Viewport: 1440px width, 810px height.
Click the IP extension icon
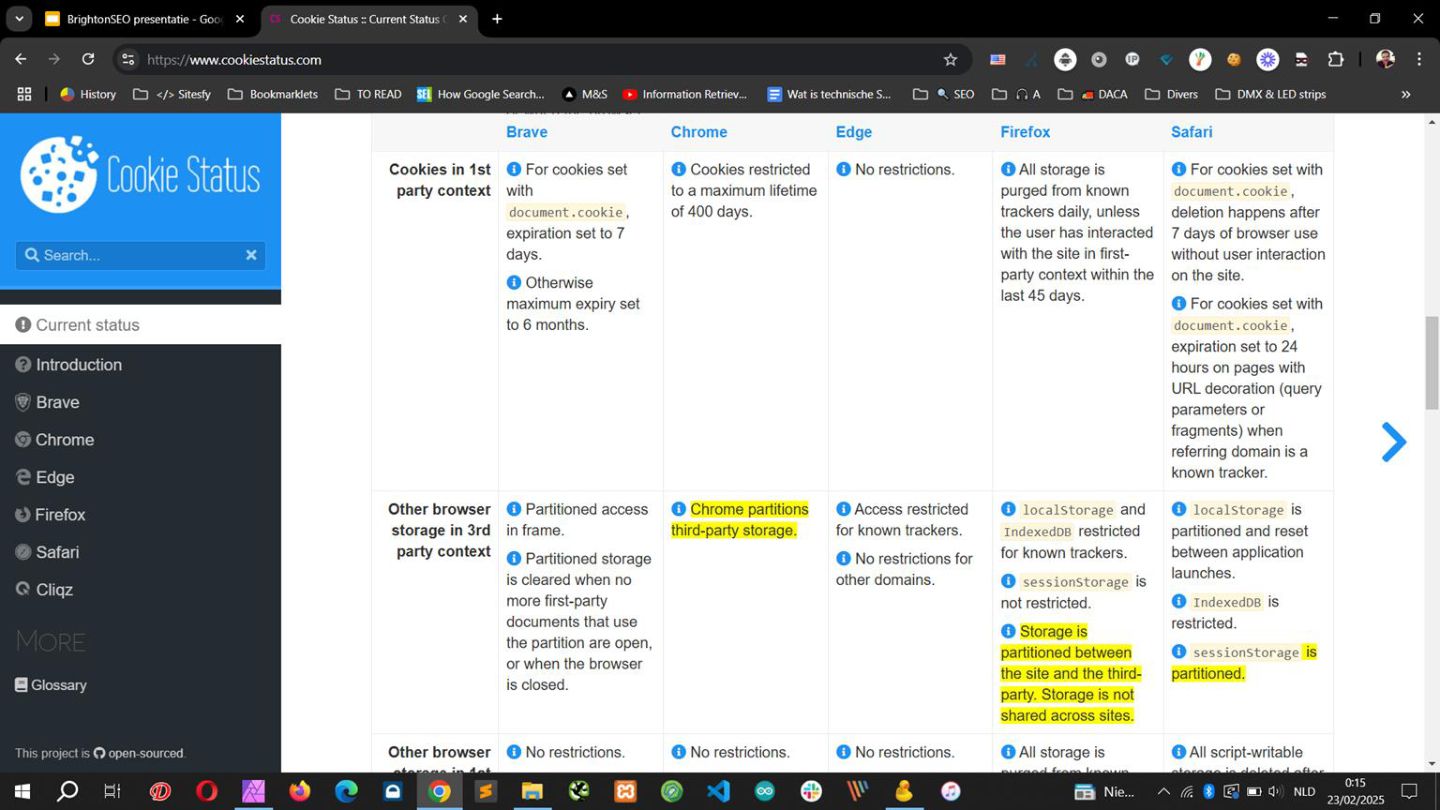(1132, 60)
